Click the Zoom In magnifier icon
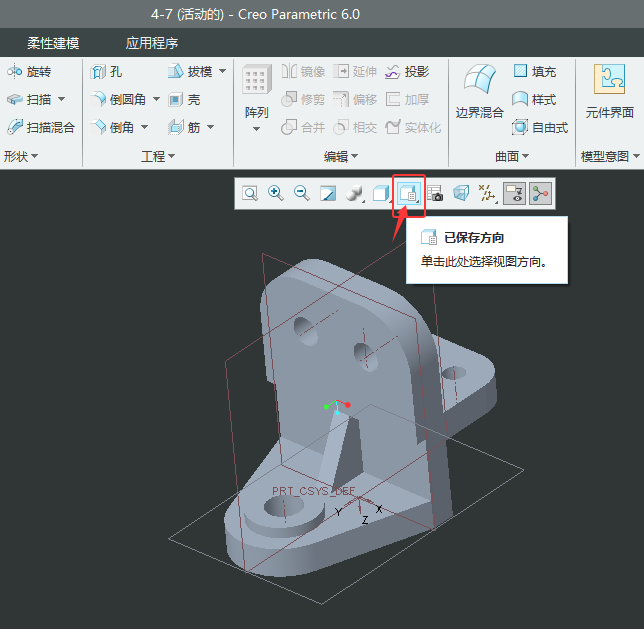The image size is (644, 629). [275, 193]
